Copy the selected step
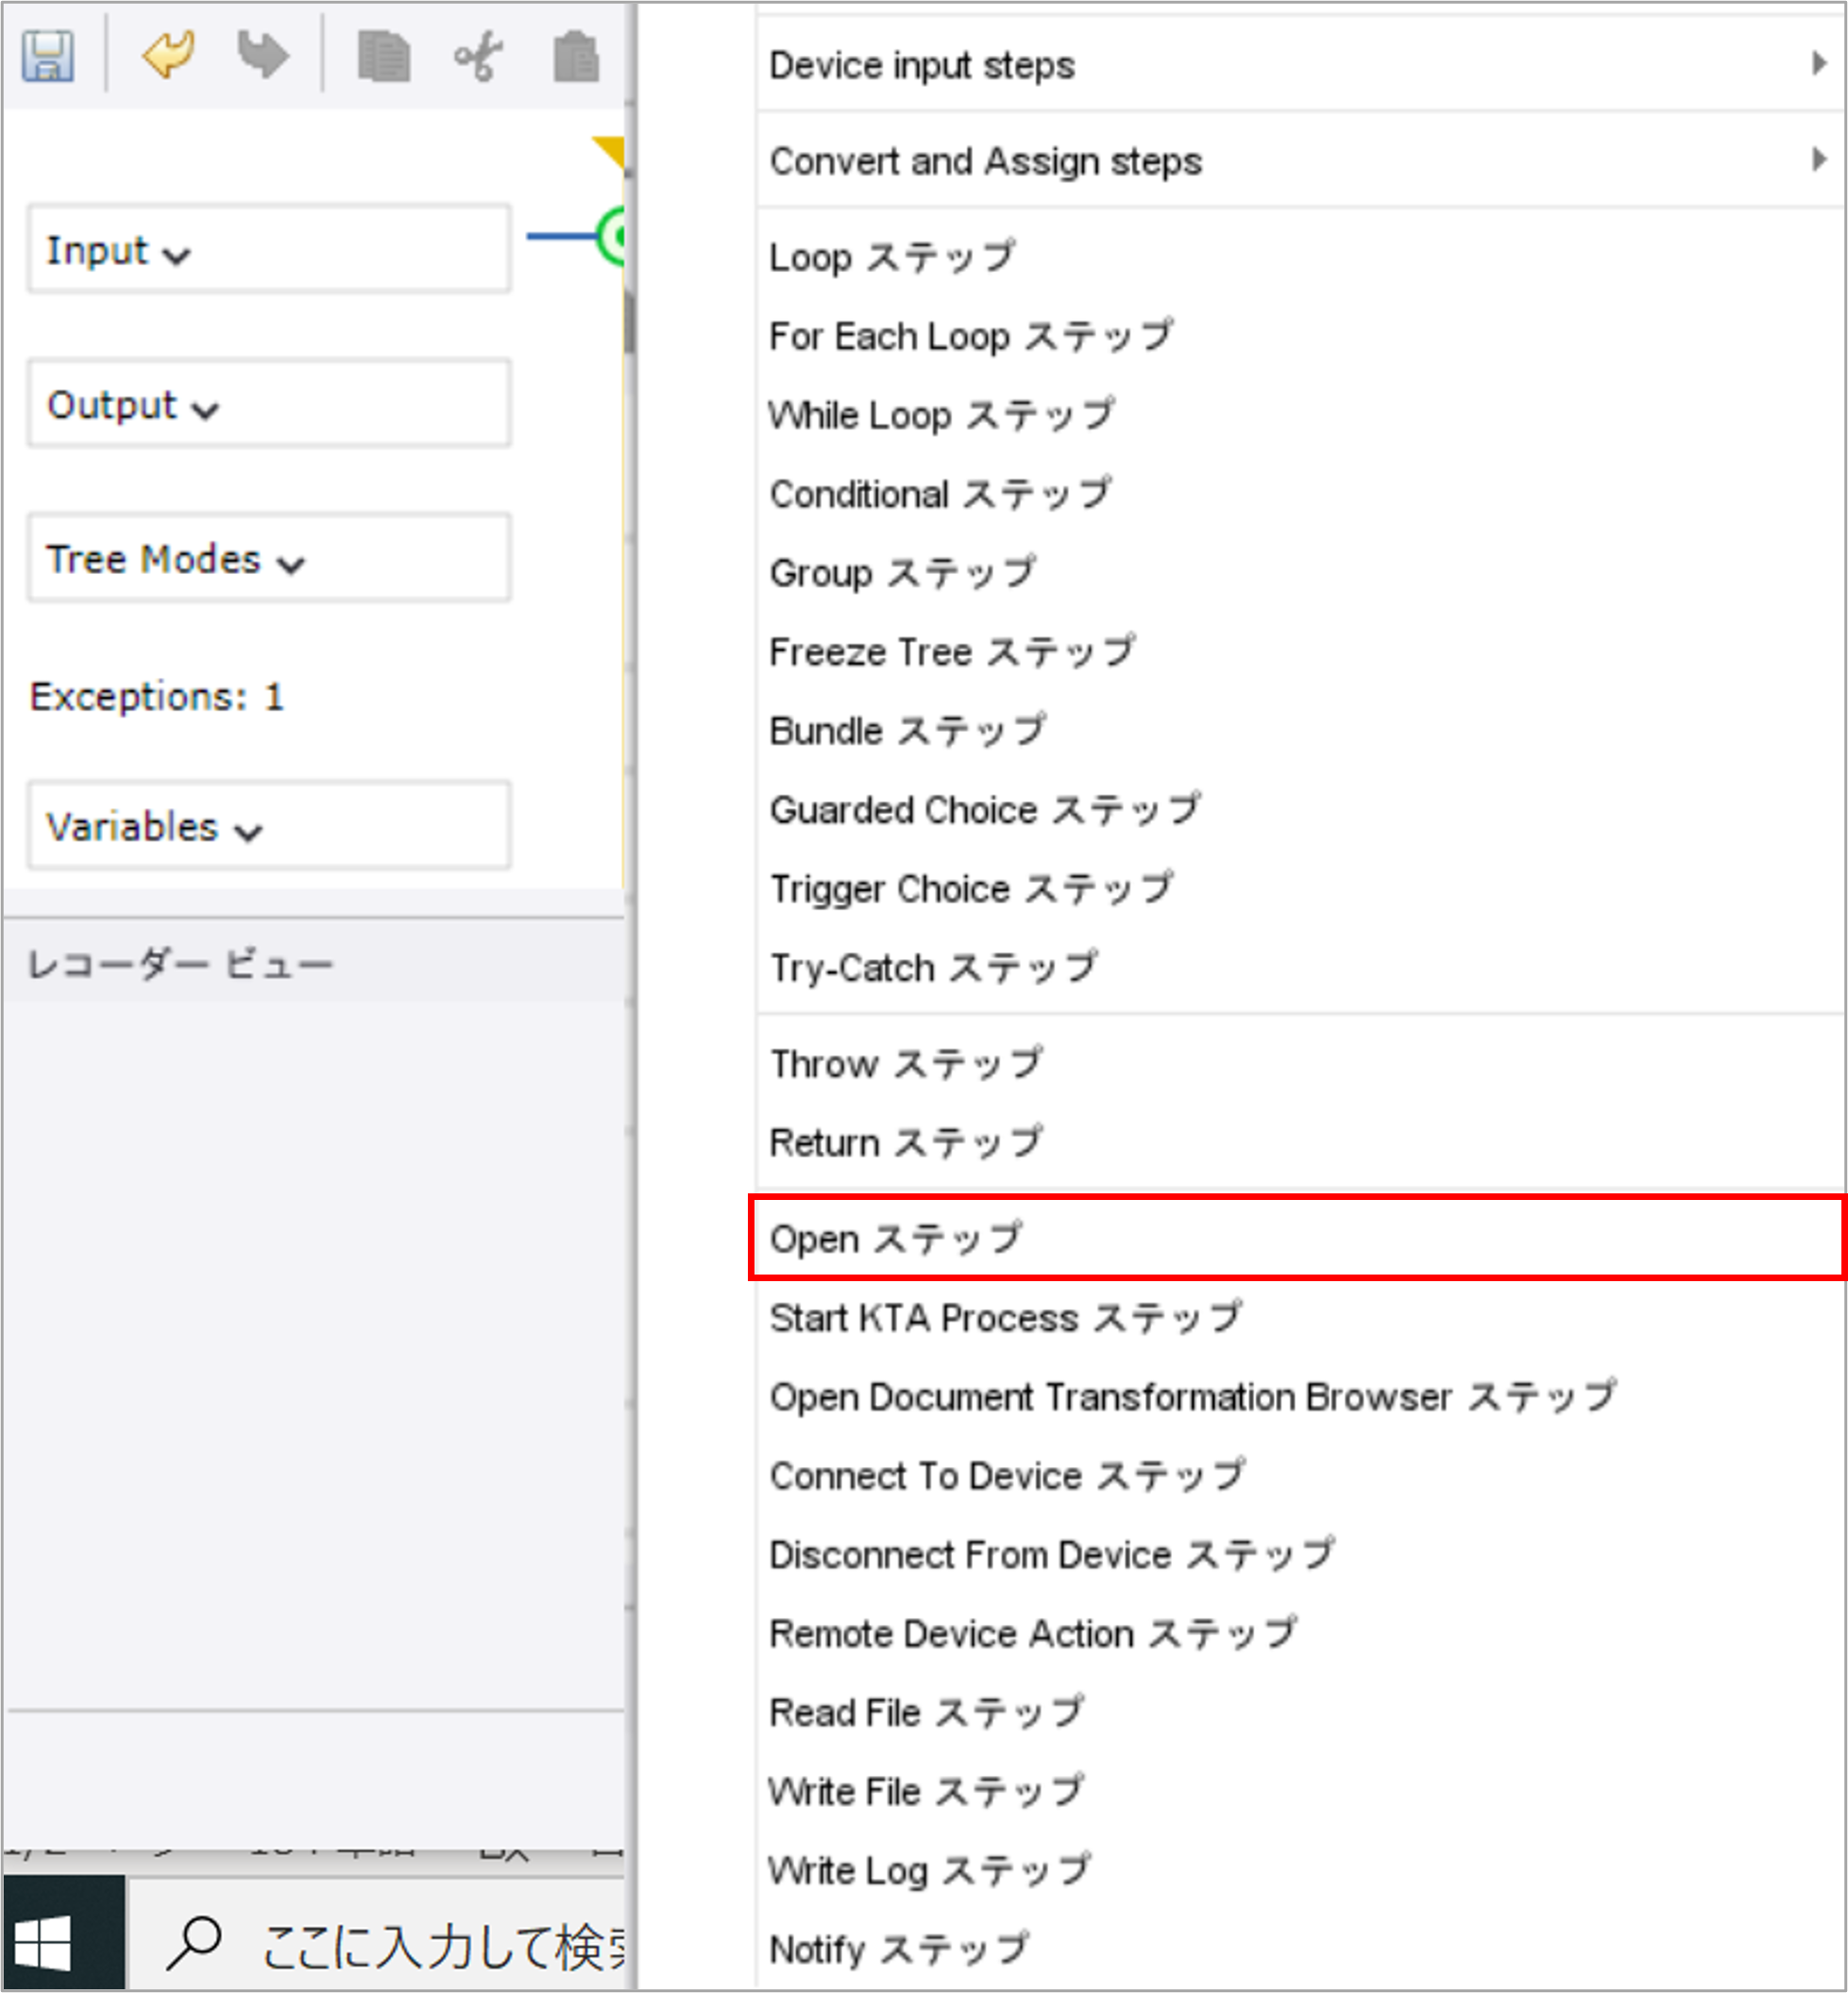Screen dimensions: 1848x1993 [x=385, y=57]
